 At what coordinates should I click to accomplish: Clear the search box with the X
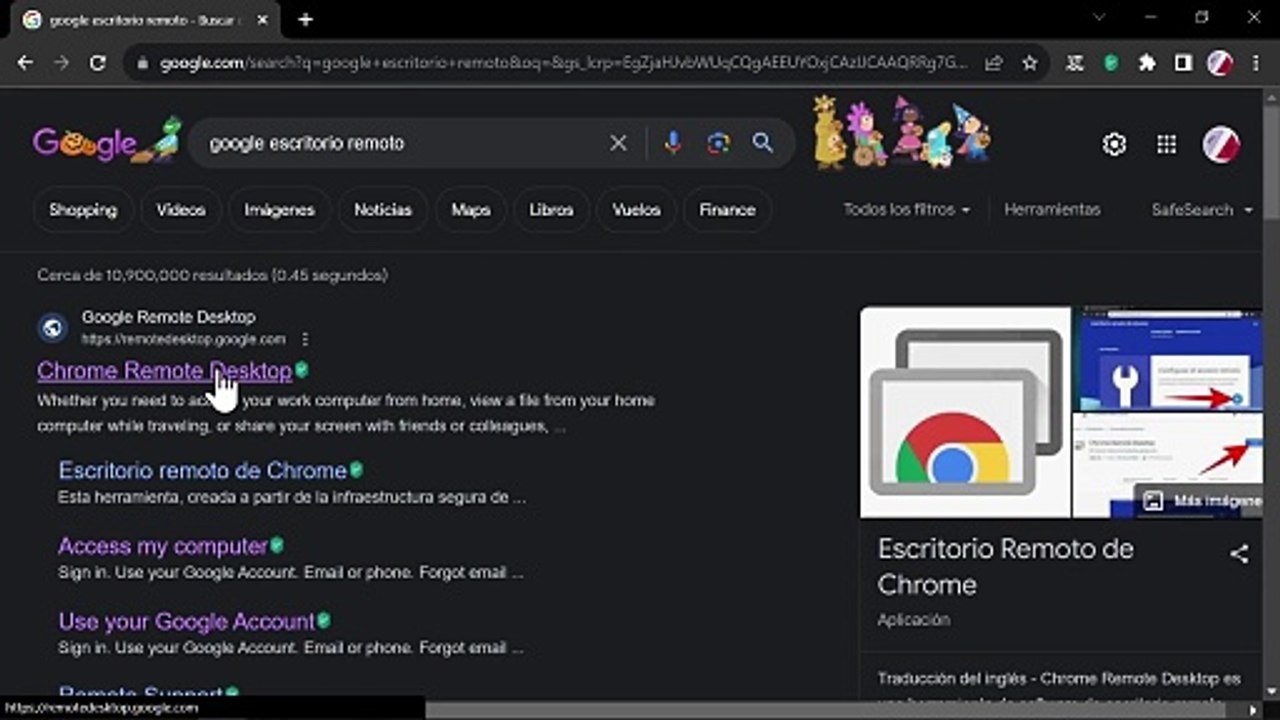(x=619, y=143)
